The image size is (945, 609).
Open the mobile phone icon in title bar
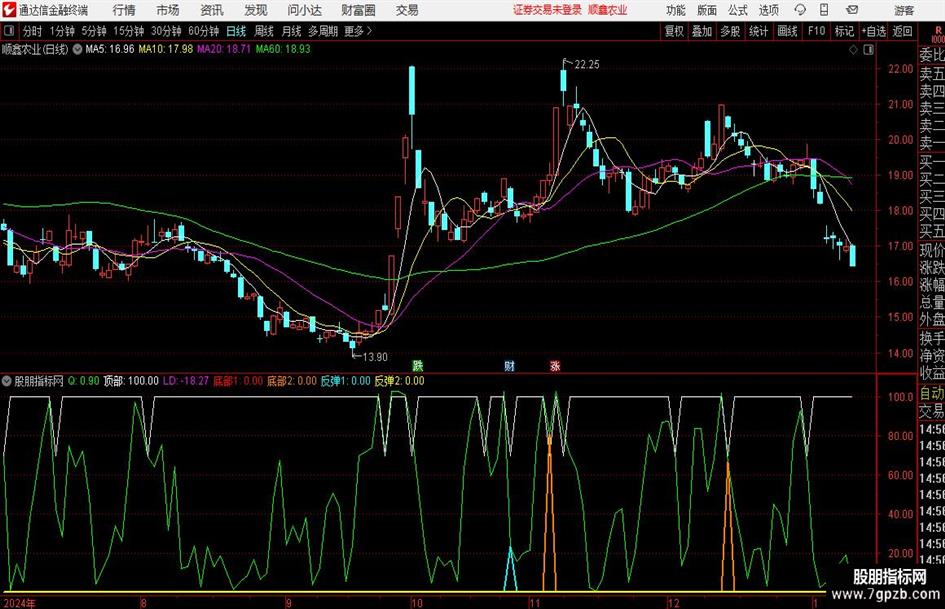[824, 10]
